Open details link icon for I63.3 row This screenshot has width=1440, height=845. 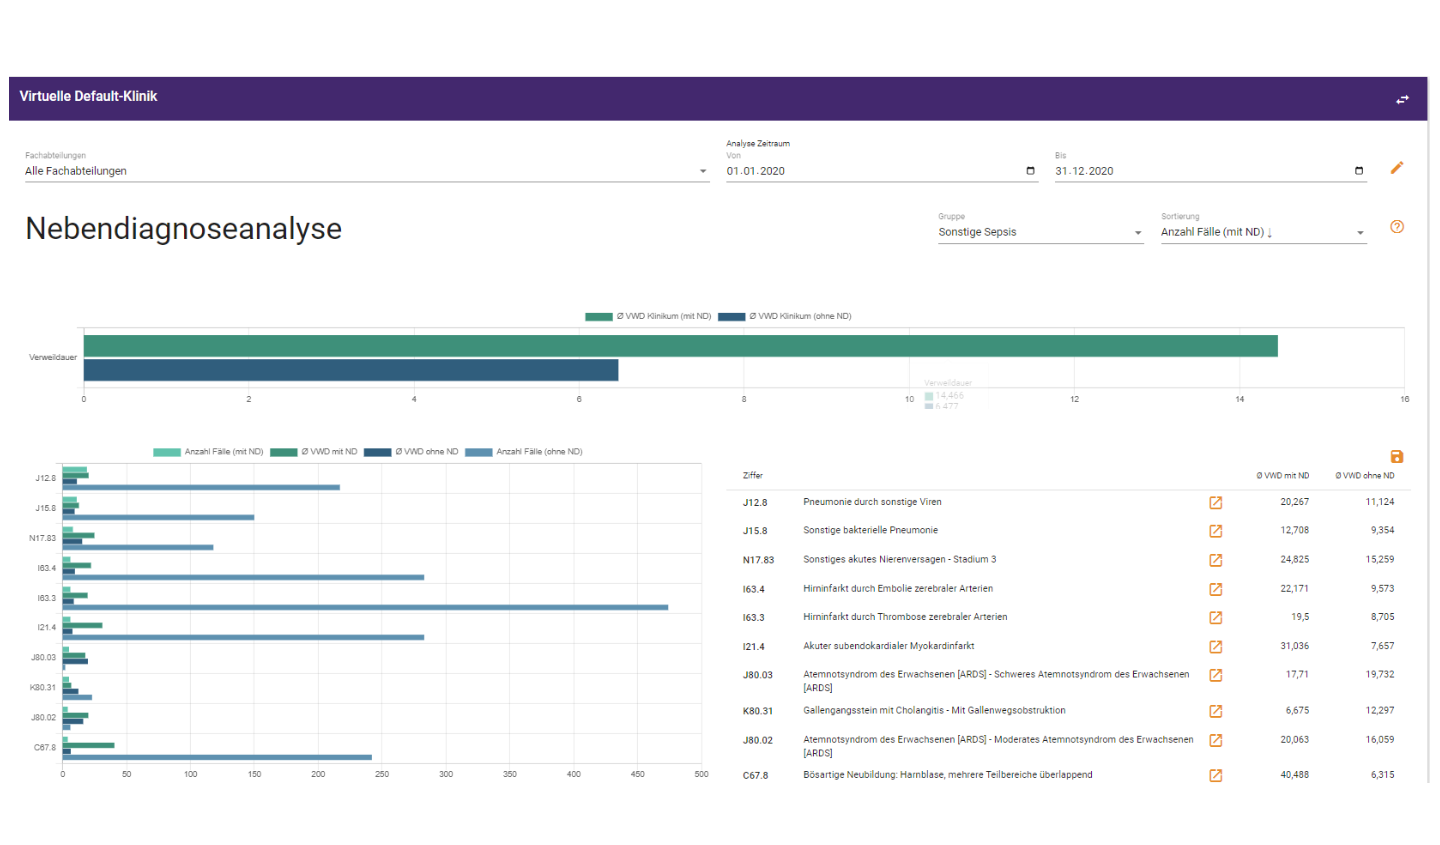coord(1216,617)
